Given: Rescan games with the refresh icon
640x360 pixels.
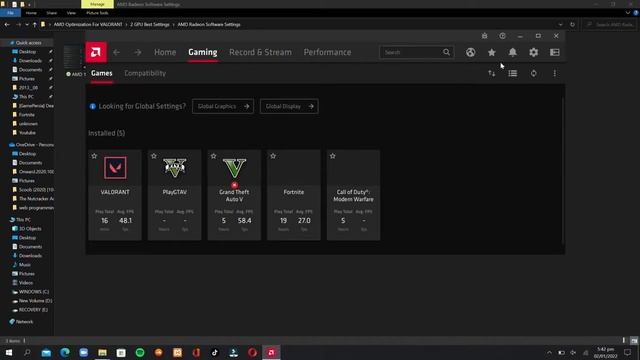Looking at the screenshot, I should click(533, 73).
